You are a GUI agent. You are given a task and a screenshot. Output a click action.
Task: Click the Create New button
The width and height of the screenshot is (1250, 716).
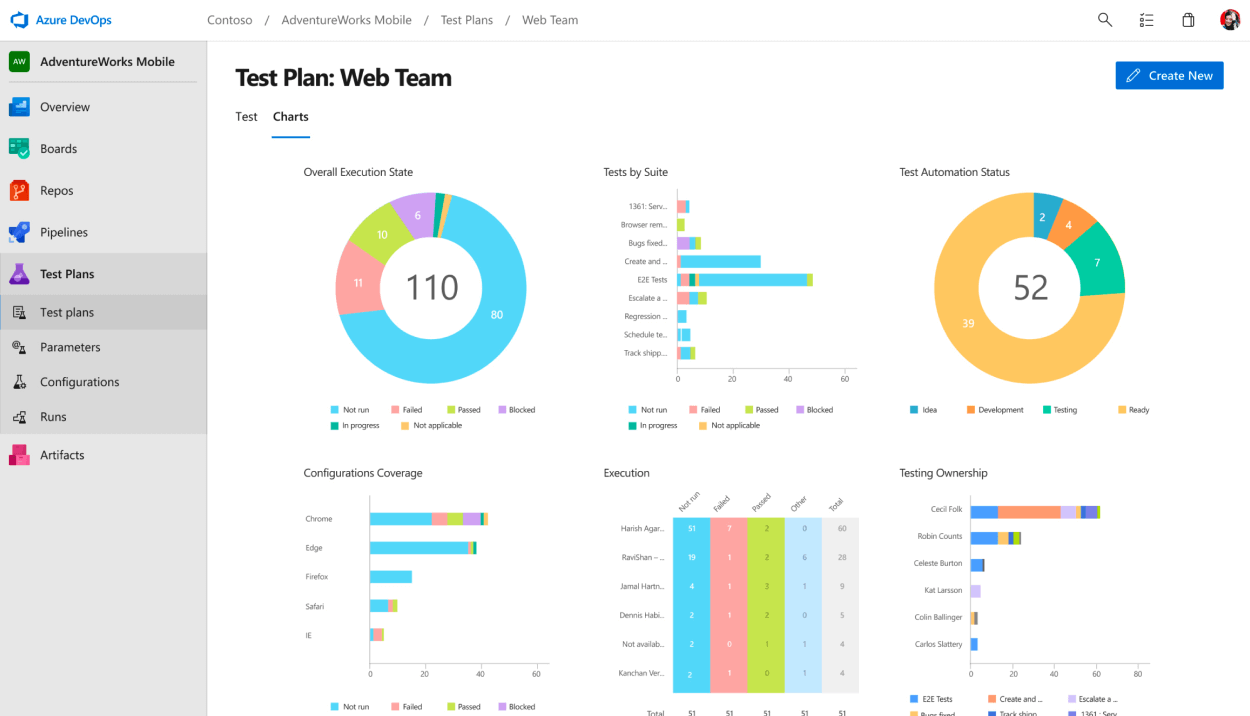(1169, 76)
